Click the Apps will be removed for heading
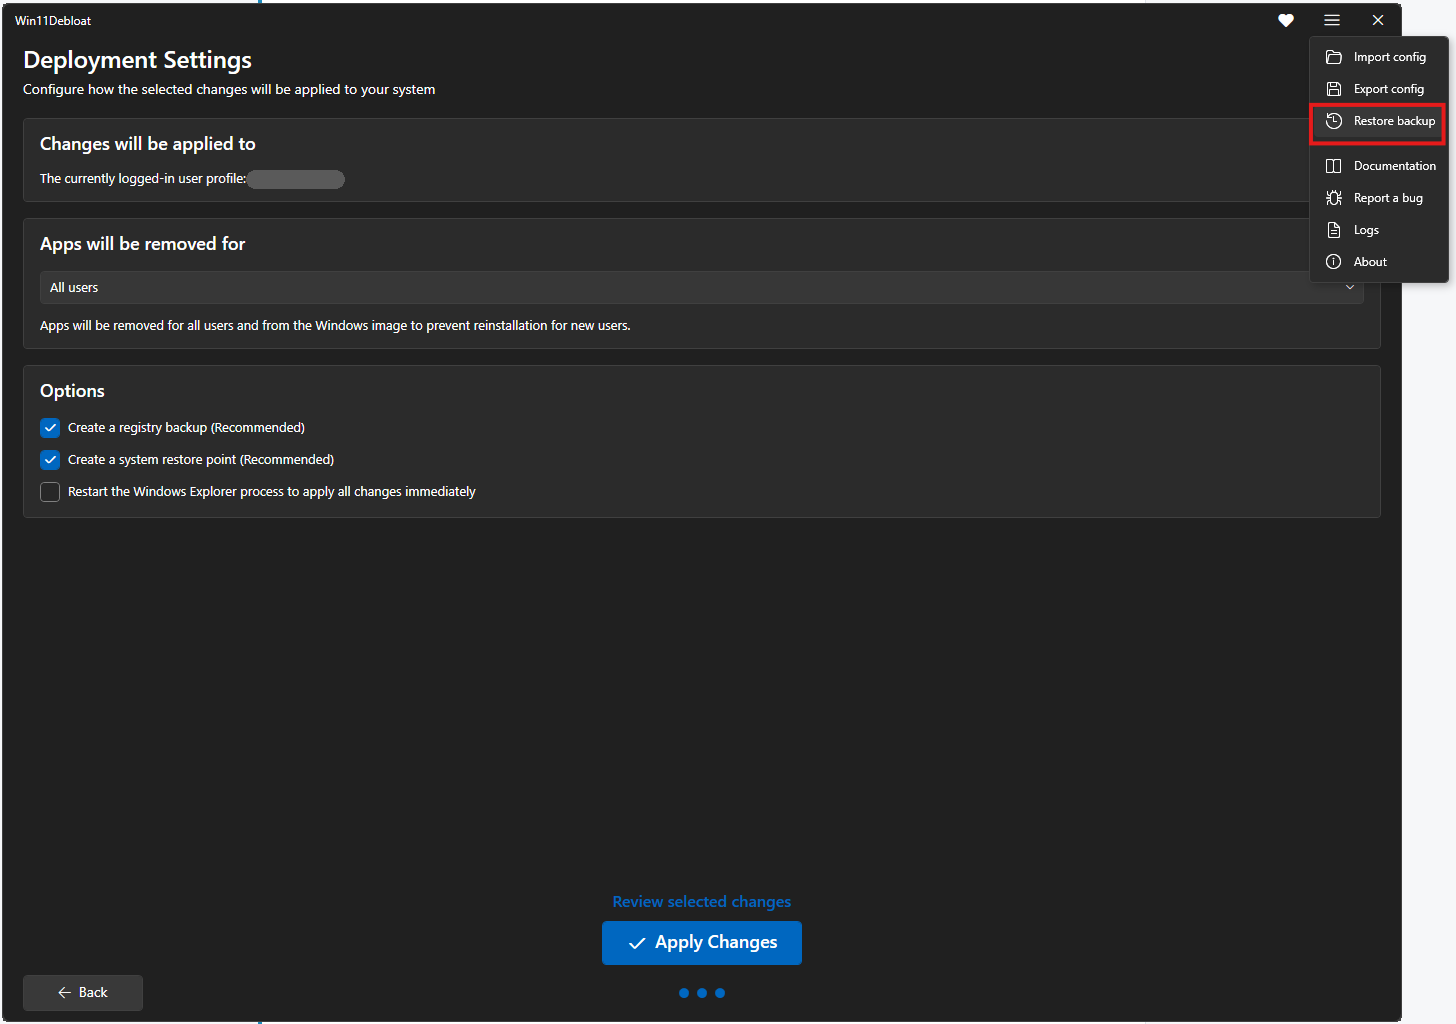1456x1024 pixels. pos(142,244)
